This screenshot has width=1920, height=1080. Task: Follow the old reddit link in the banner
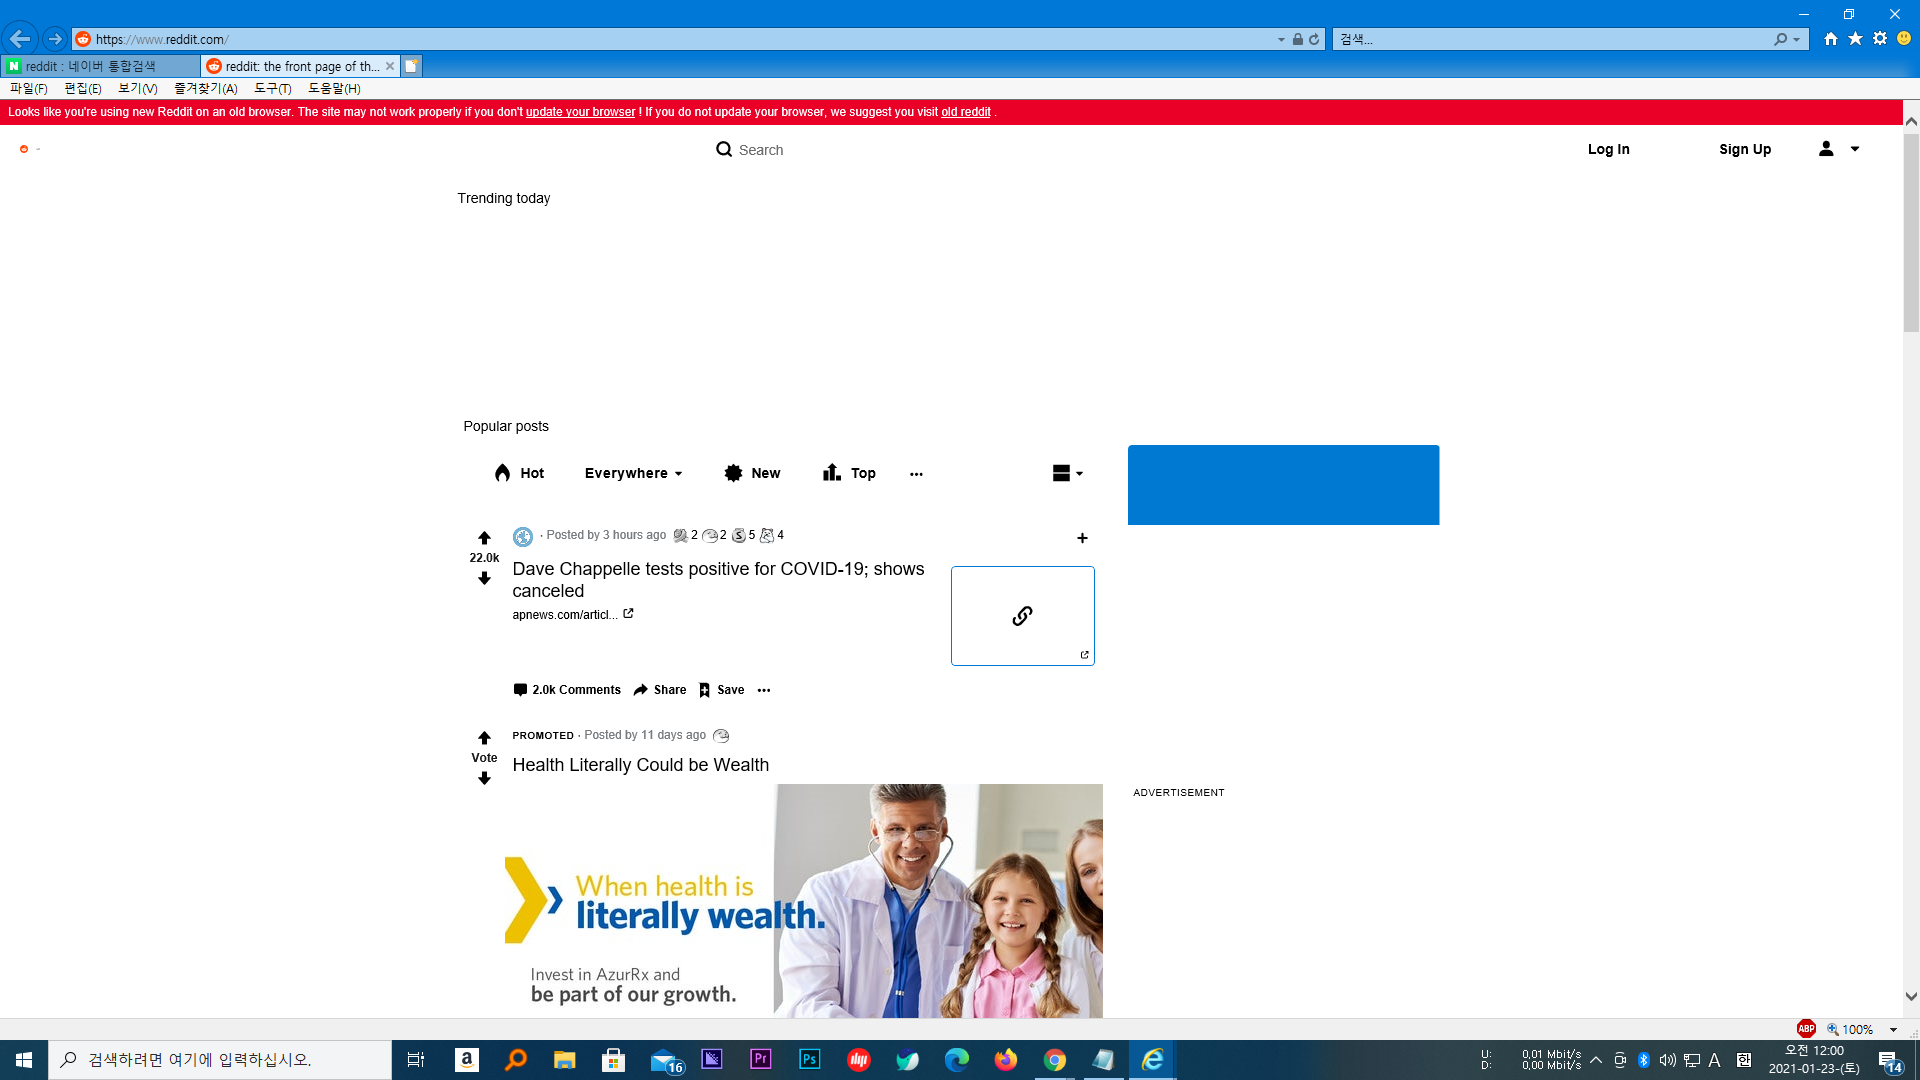pos(965,112)
